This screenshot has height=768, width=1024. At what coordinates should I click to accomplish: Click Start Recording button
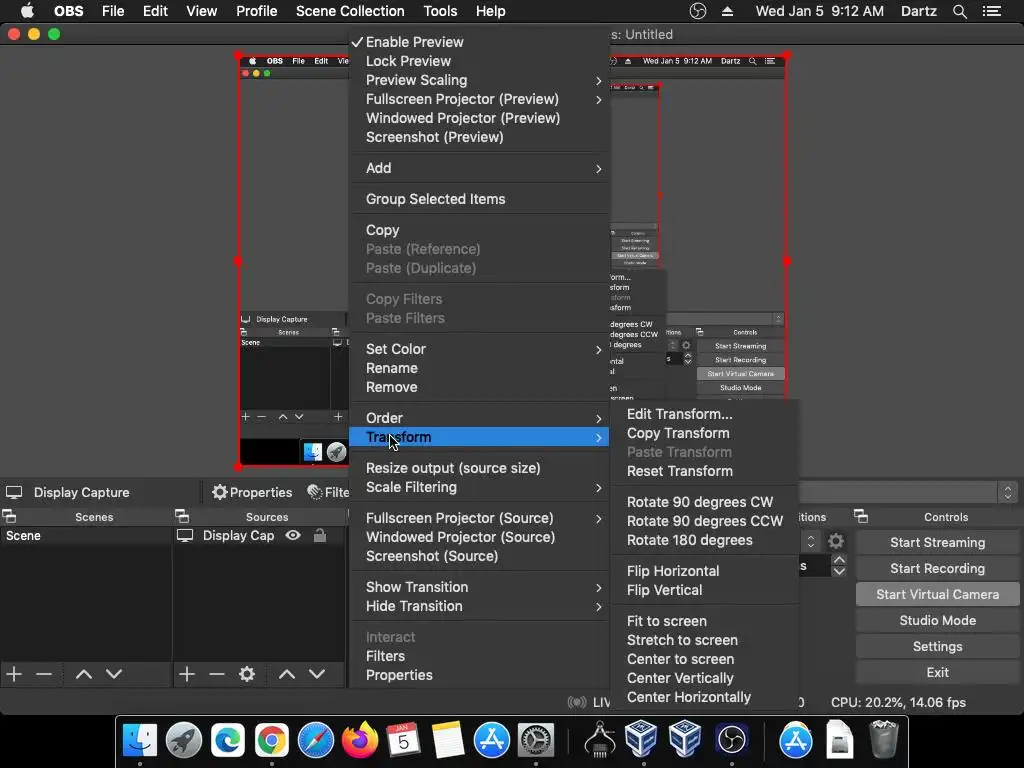[x=937, y=568]
